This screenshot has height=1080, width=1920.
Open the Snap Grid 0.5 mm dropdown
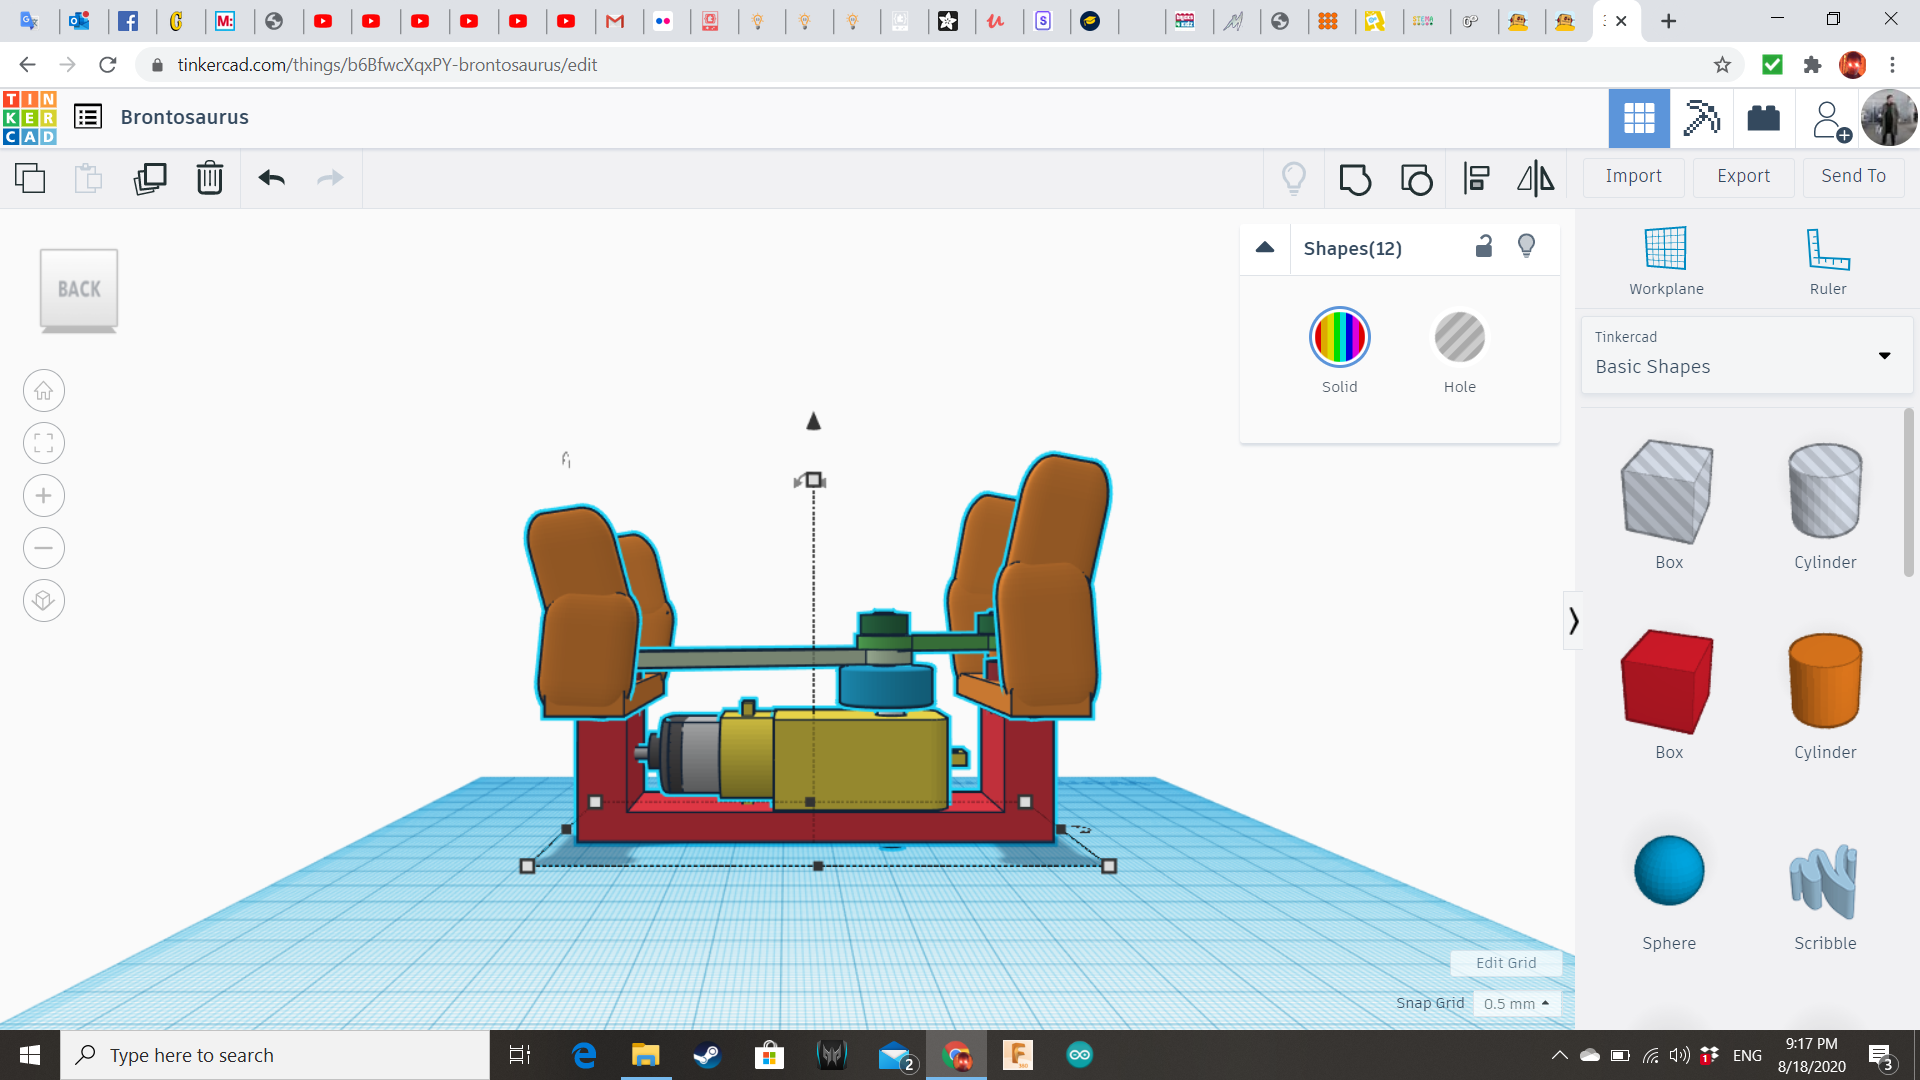(1516, 1003)
